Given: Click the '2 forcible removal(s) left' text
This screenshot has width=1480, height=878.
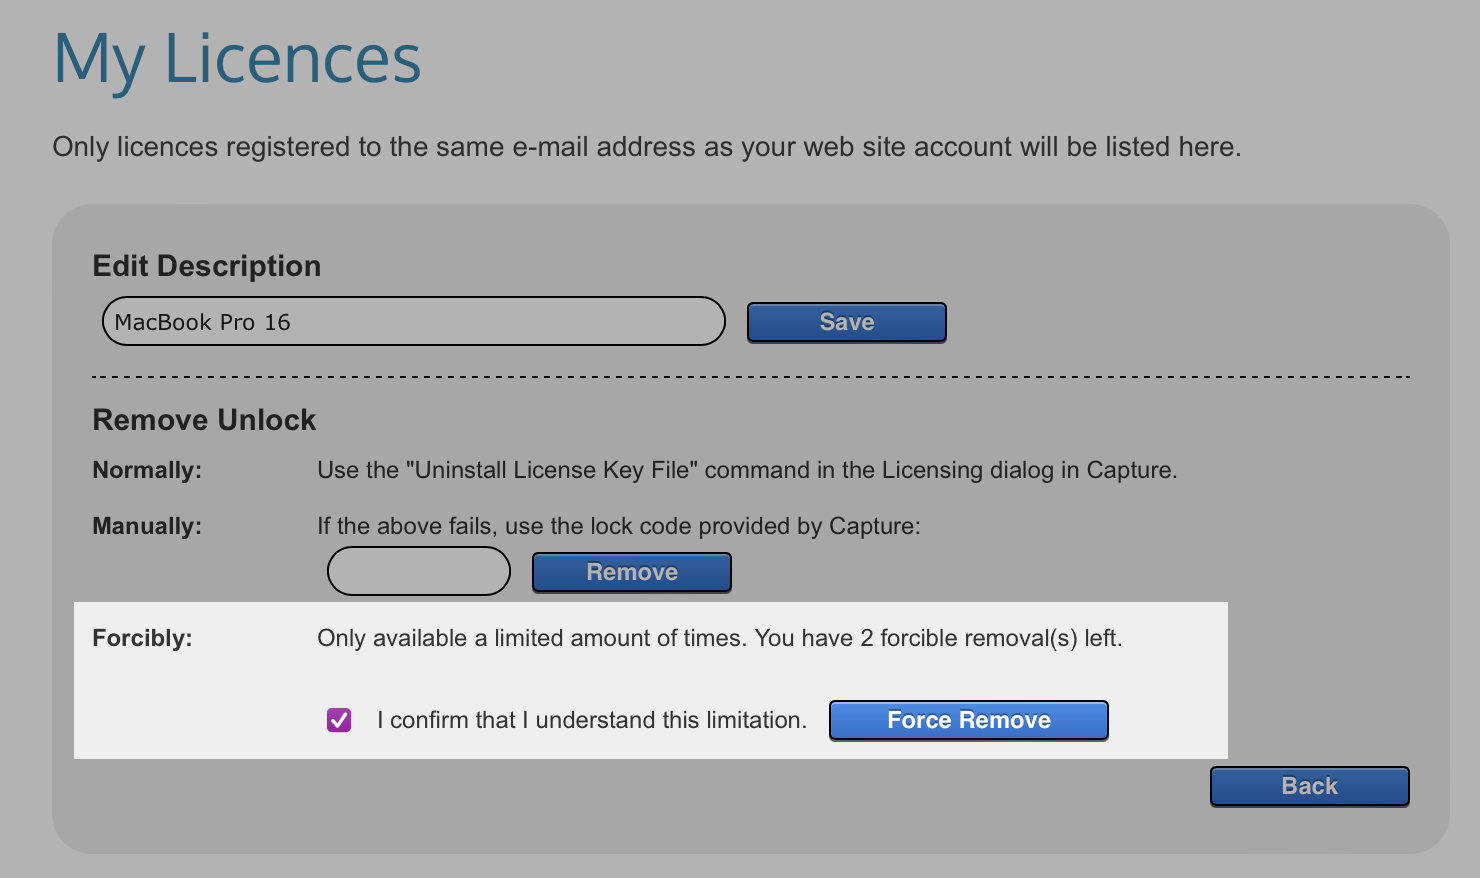Looking at the screenshot, I should (990, 638).
